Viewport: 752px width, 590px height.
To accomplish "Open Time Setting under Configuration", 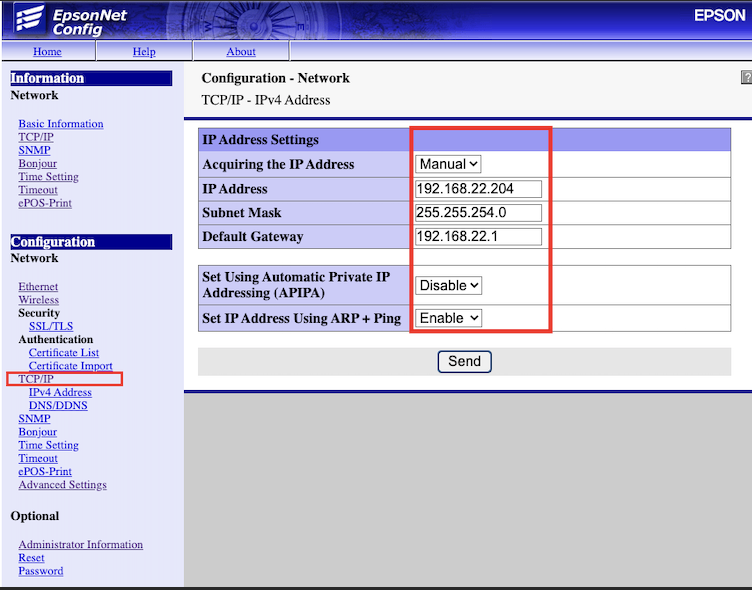I will [48, 445].
